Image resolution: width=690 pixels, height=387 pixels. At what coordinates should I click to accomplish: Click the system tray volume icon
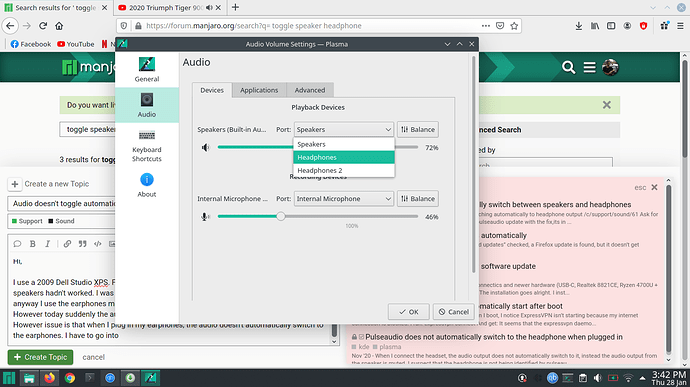click(x=598, y=378)
